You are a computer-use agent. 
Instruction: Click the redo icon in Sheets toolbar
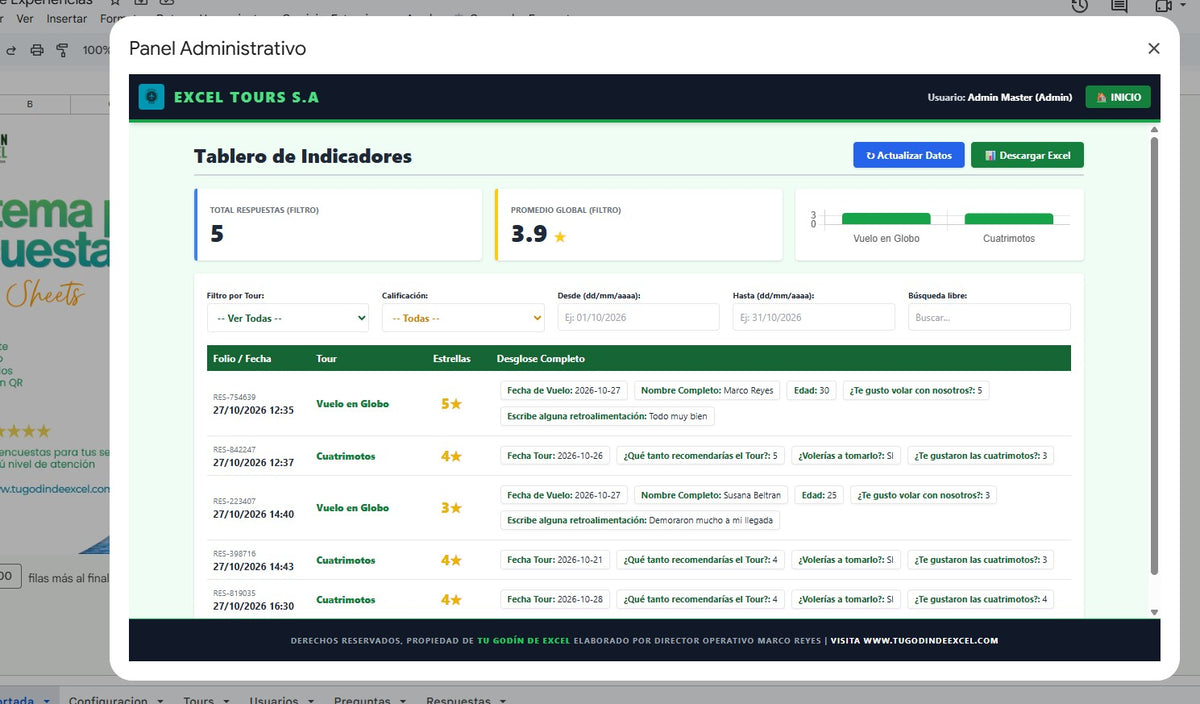click(x=9, y=50)
